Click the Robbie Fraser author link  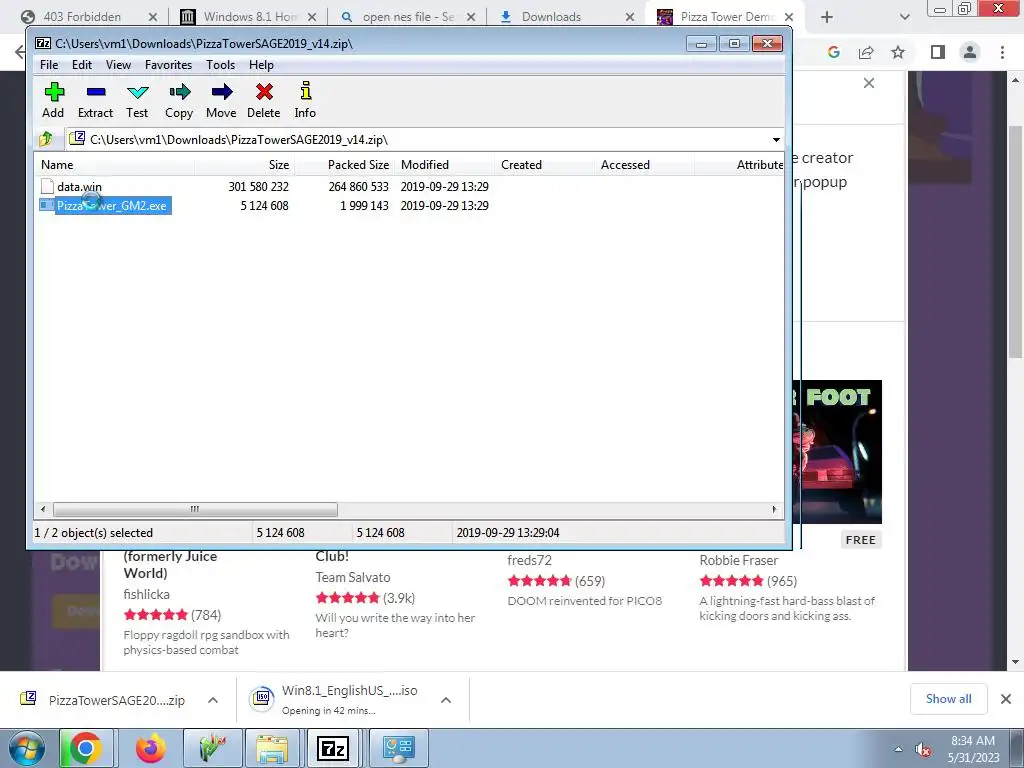(x=739, y=560)
